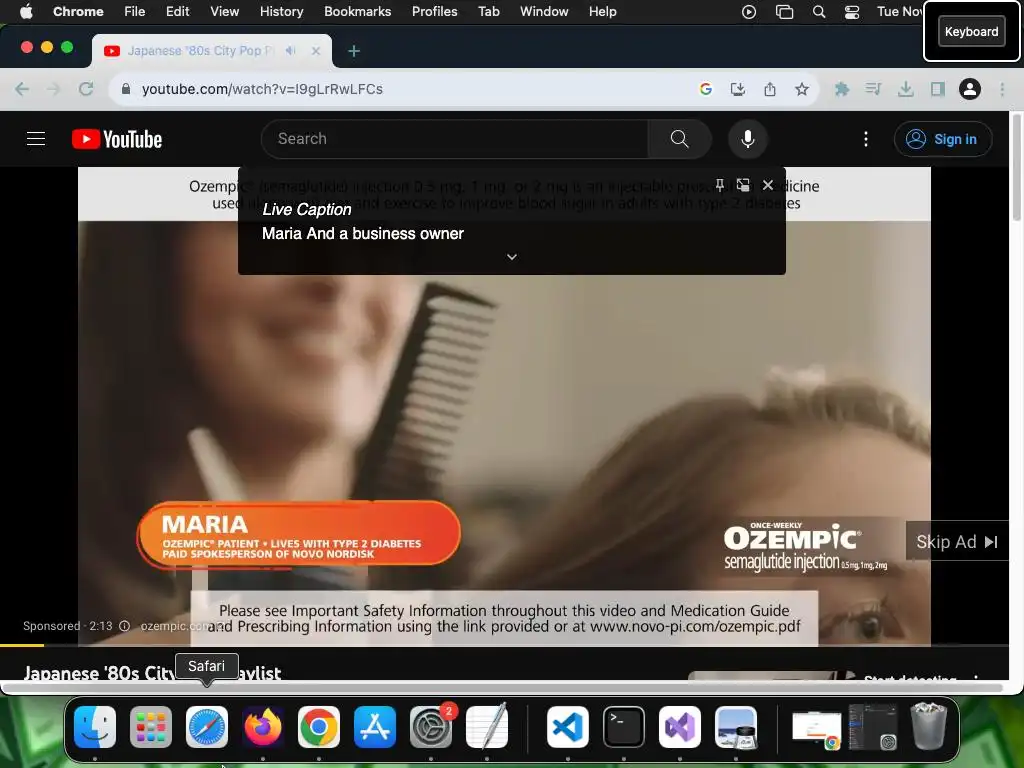The height and width of the screenshot is (768, 1024).
Task: Open Visual Studio Code from Dock
Action: [568, 727]
